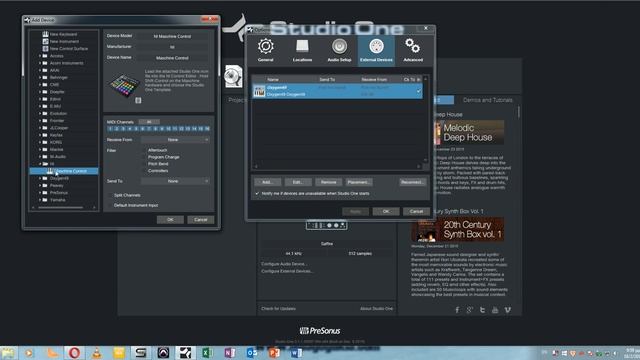This screenshot has height=360, width=640.
Task: Open Configure Audio Device link
Action: [284, 264]
